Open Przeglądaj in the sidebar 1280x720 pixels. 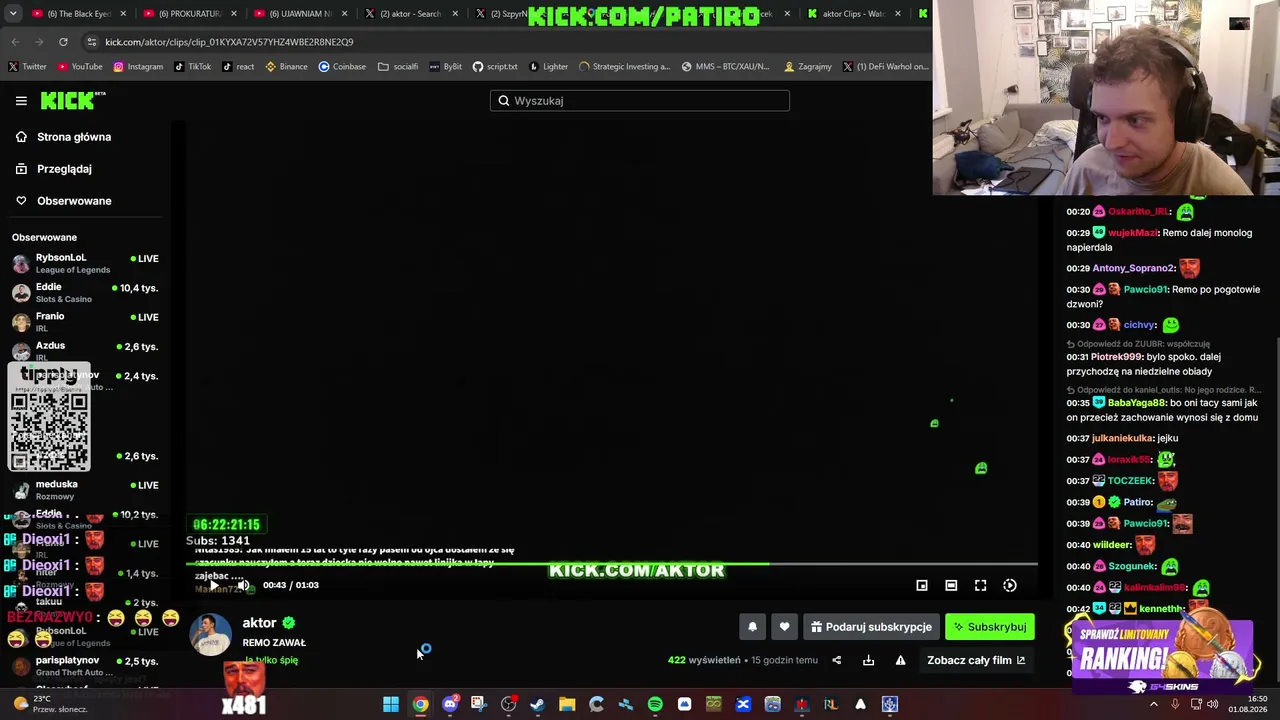coord(85,169)
